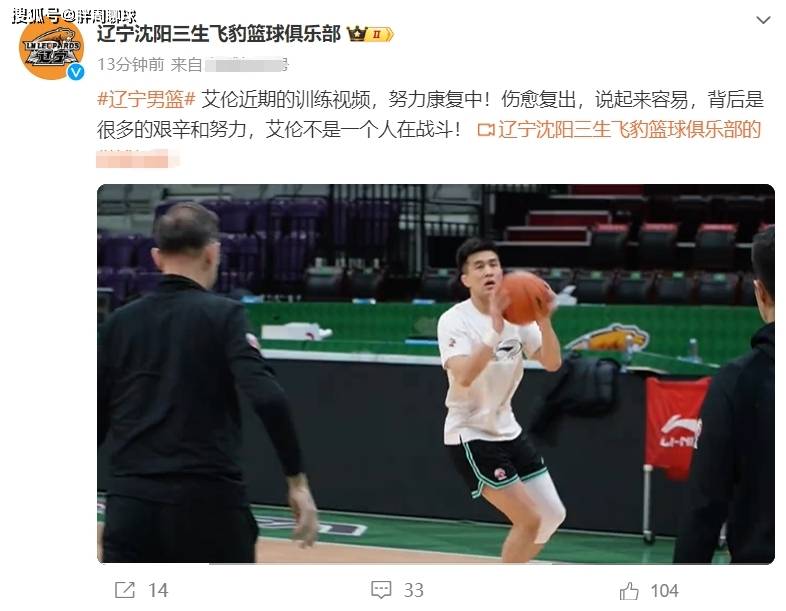Viewport: 786px width, 611px height.
Task: Click the 搜狐号@胖周聊球 watermark text
Action: 74,16
